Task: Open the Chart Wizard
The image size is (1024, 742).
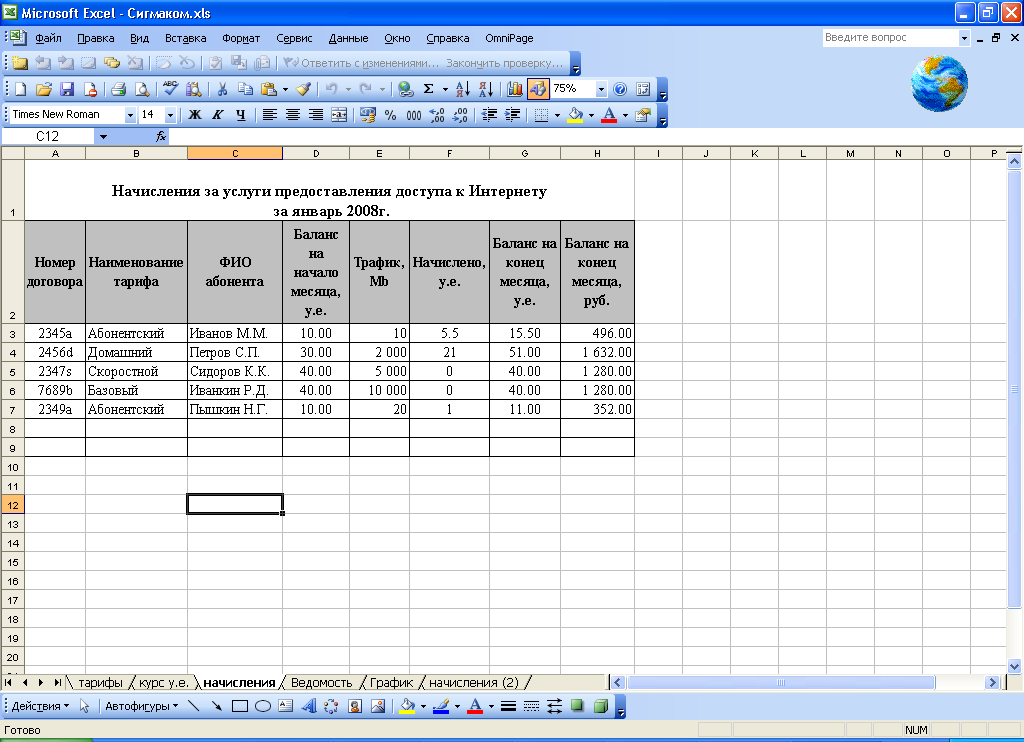Action: click(515, 89)
